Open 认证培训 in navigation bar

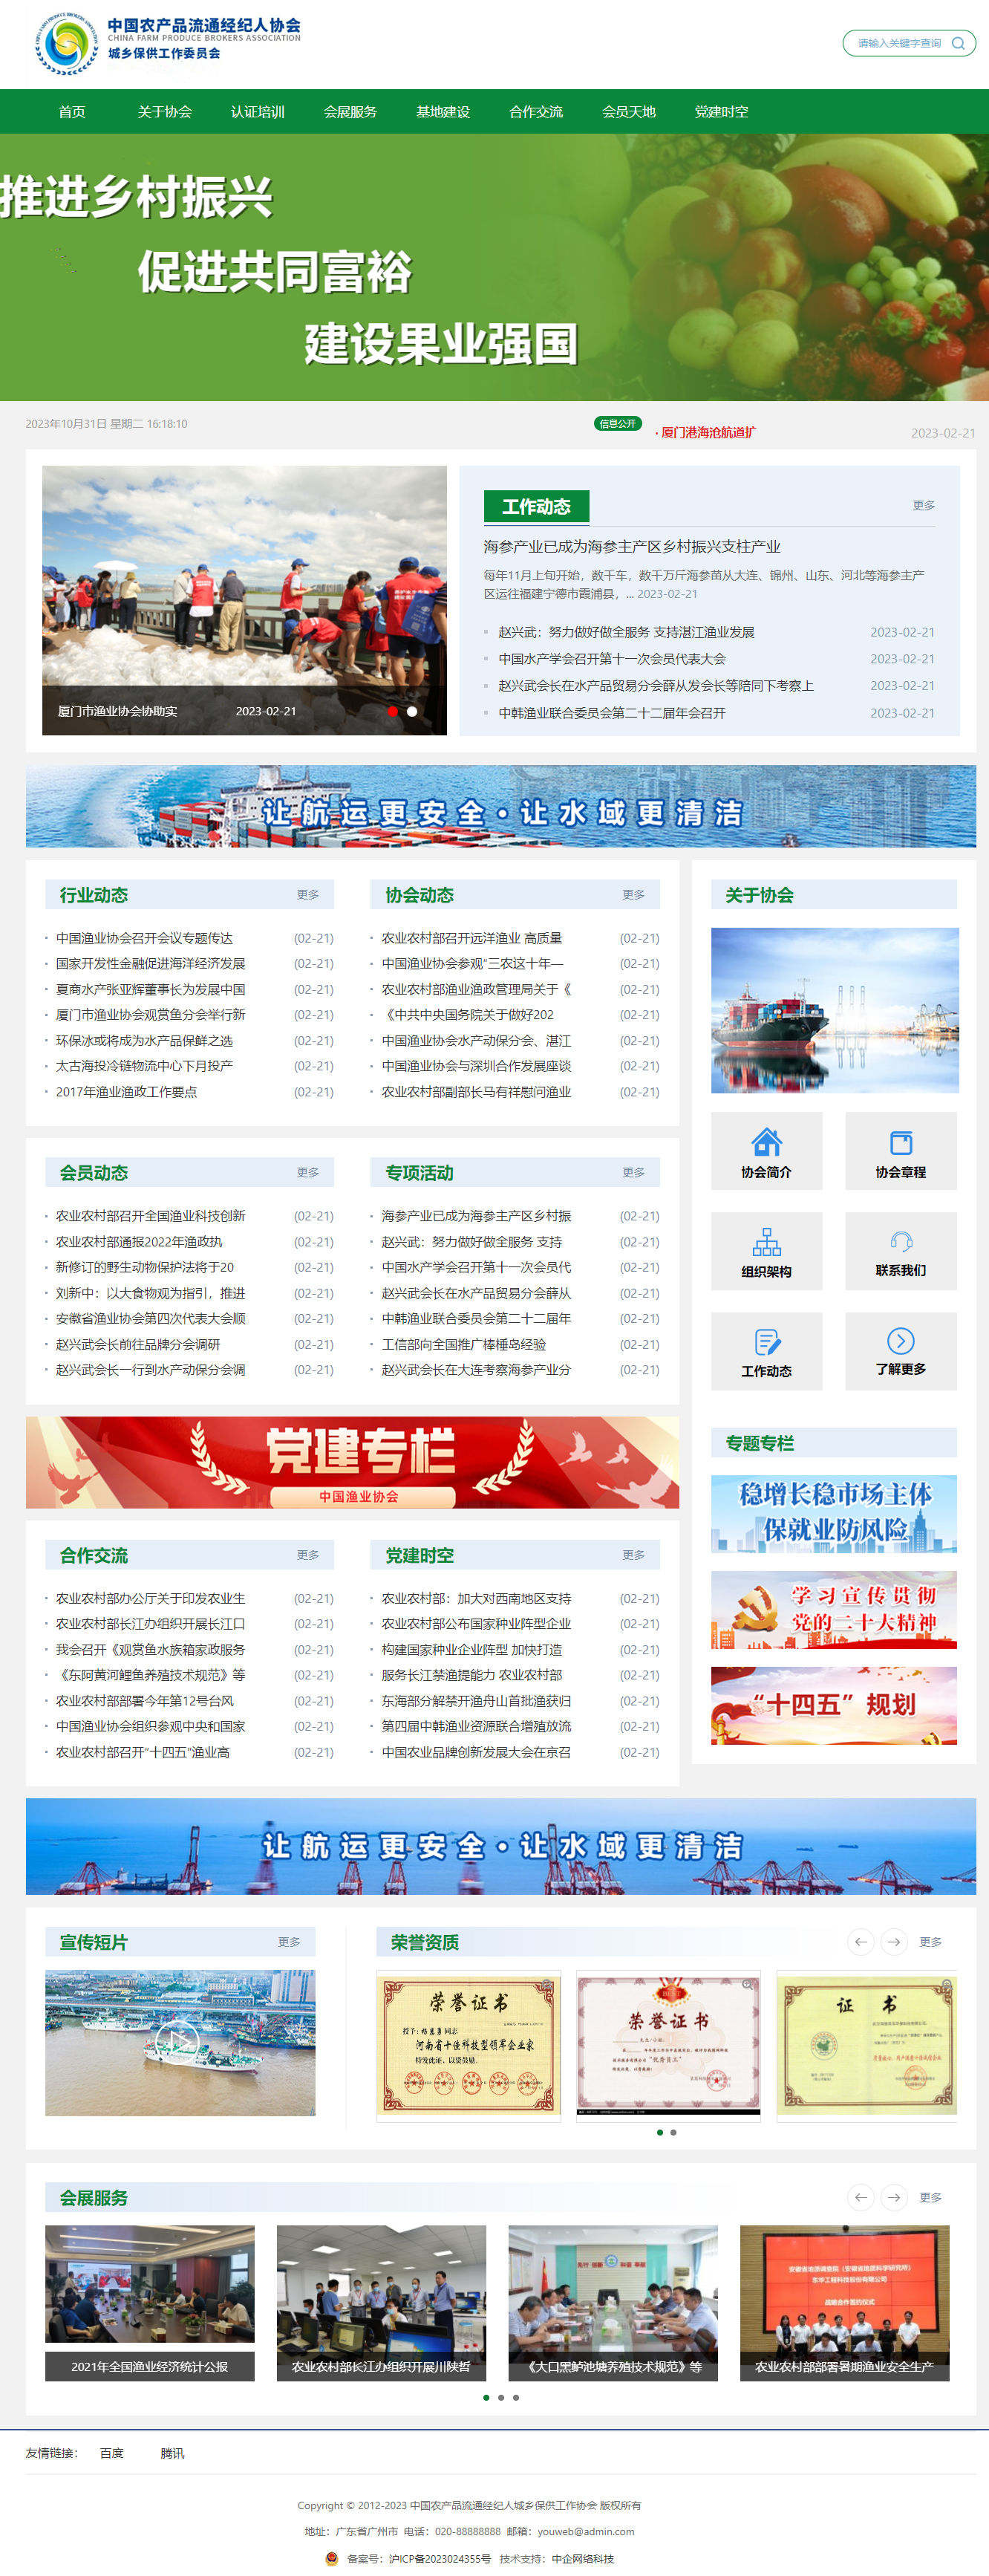pos(258,111)
